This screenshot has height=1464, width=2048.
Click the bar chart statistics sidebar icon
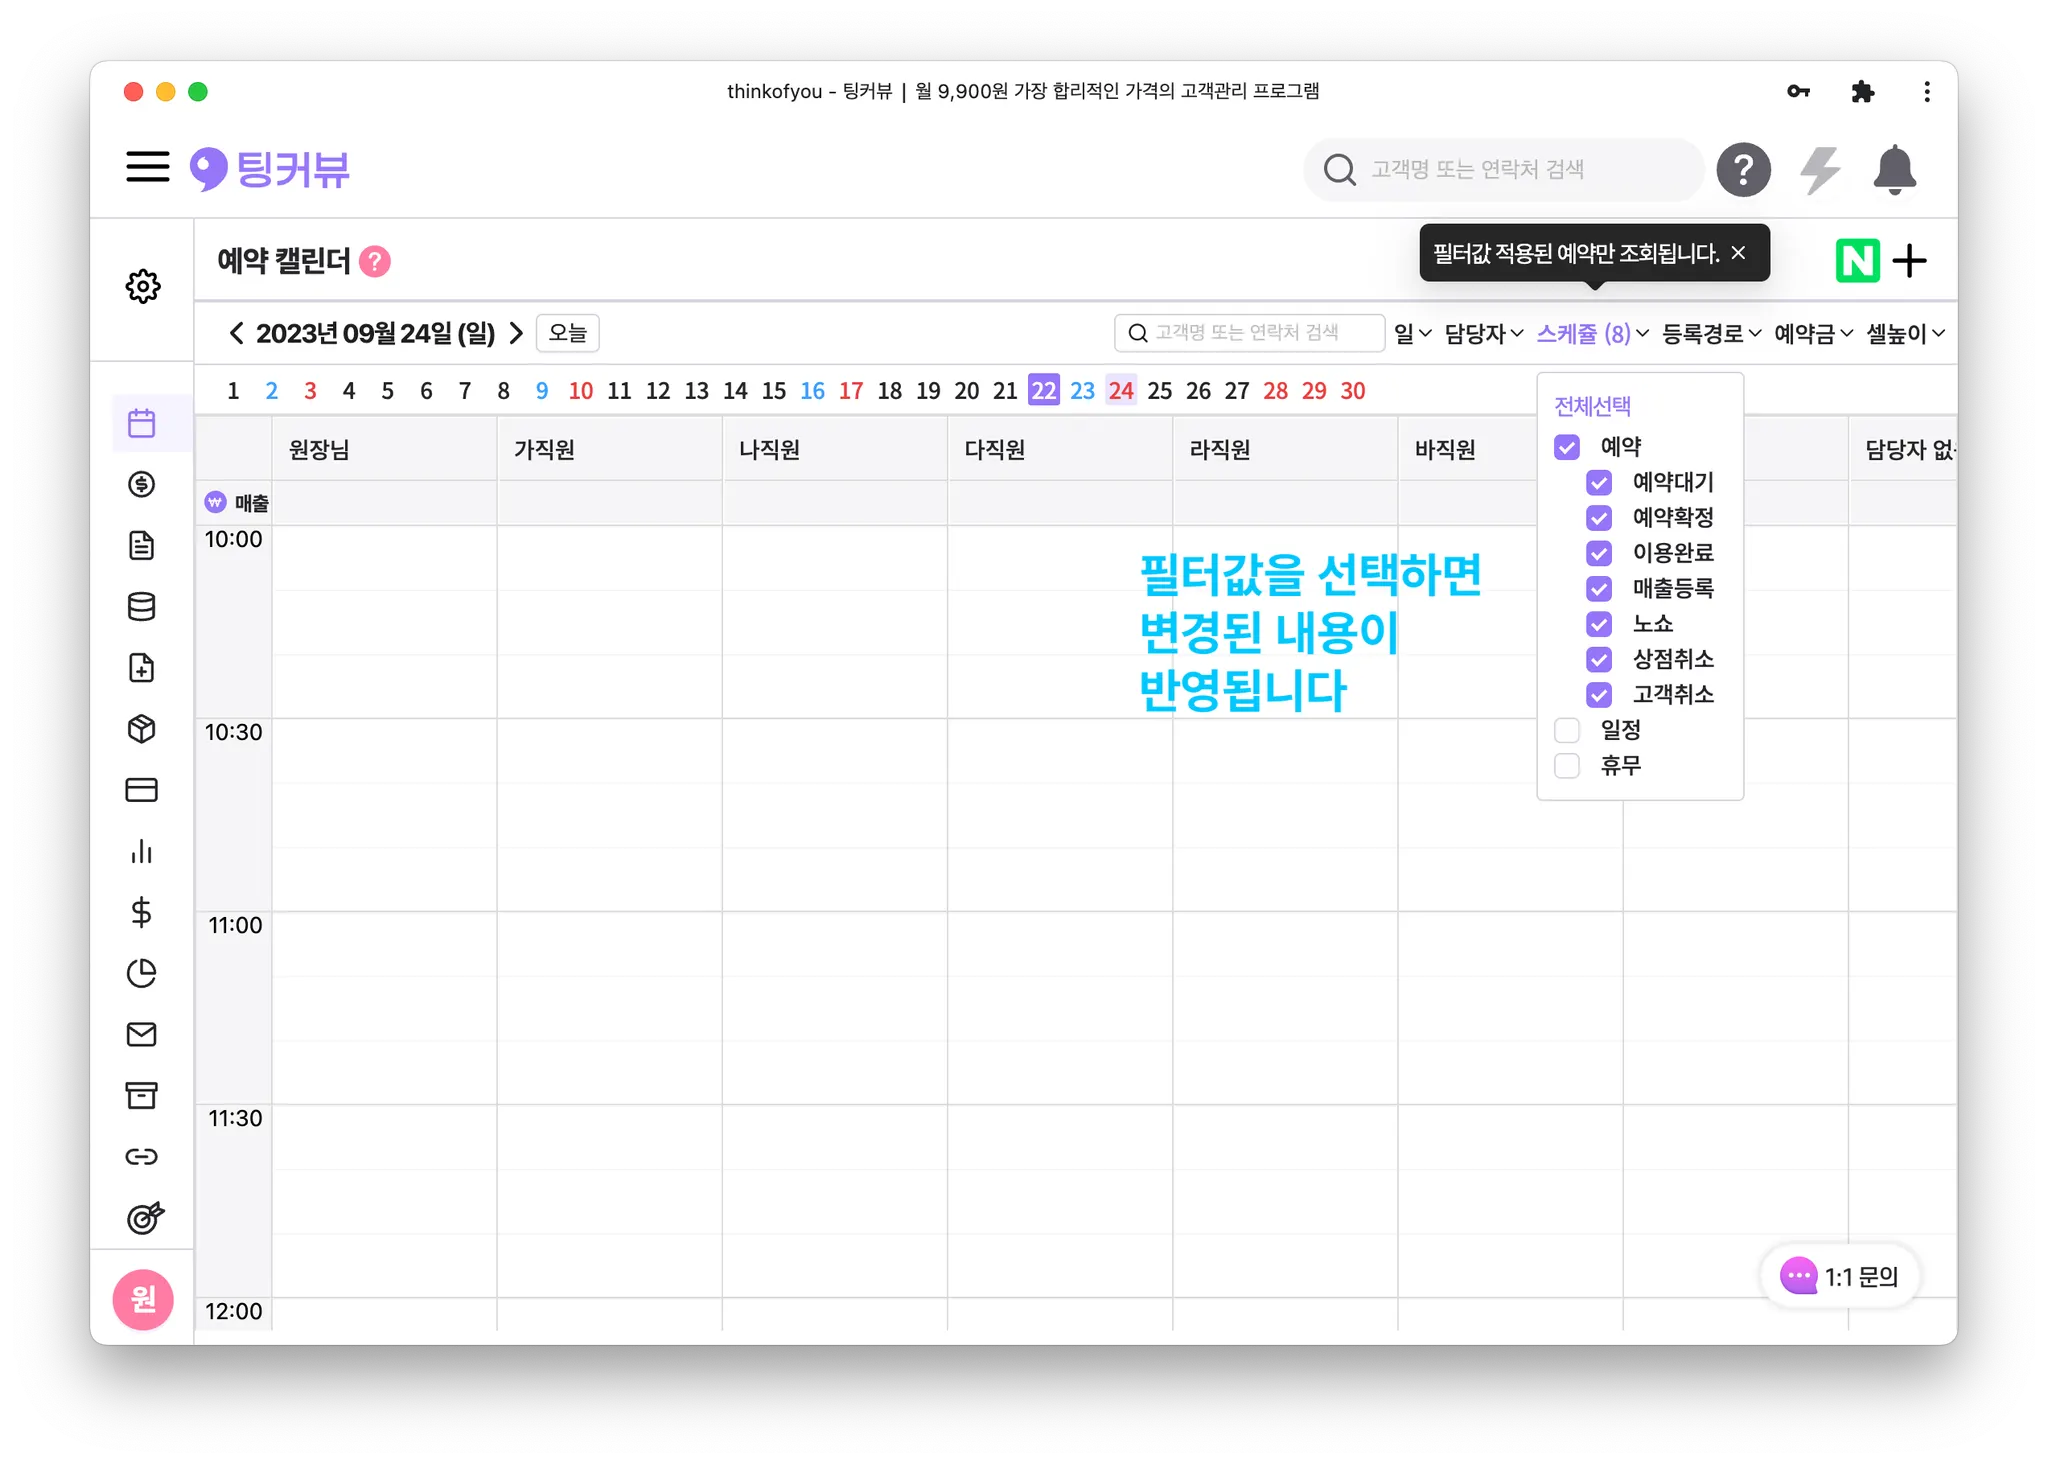pyautogui.click(x=142, y=851)
